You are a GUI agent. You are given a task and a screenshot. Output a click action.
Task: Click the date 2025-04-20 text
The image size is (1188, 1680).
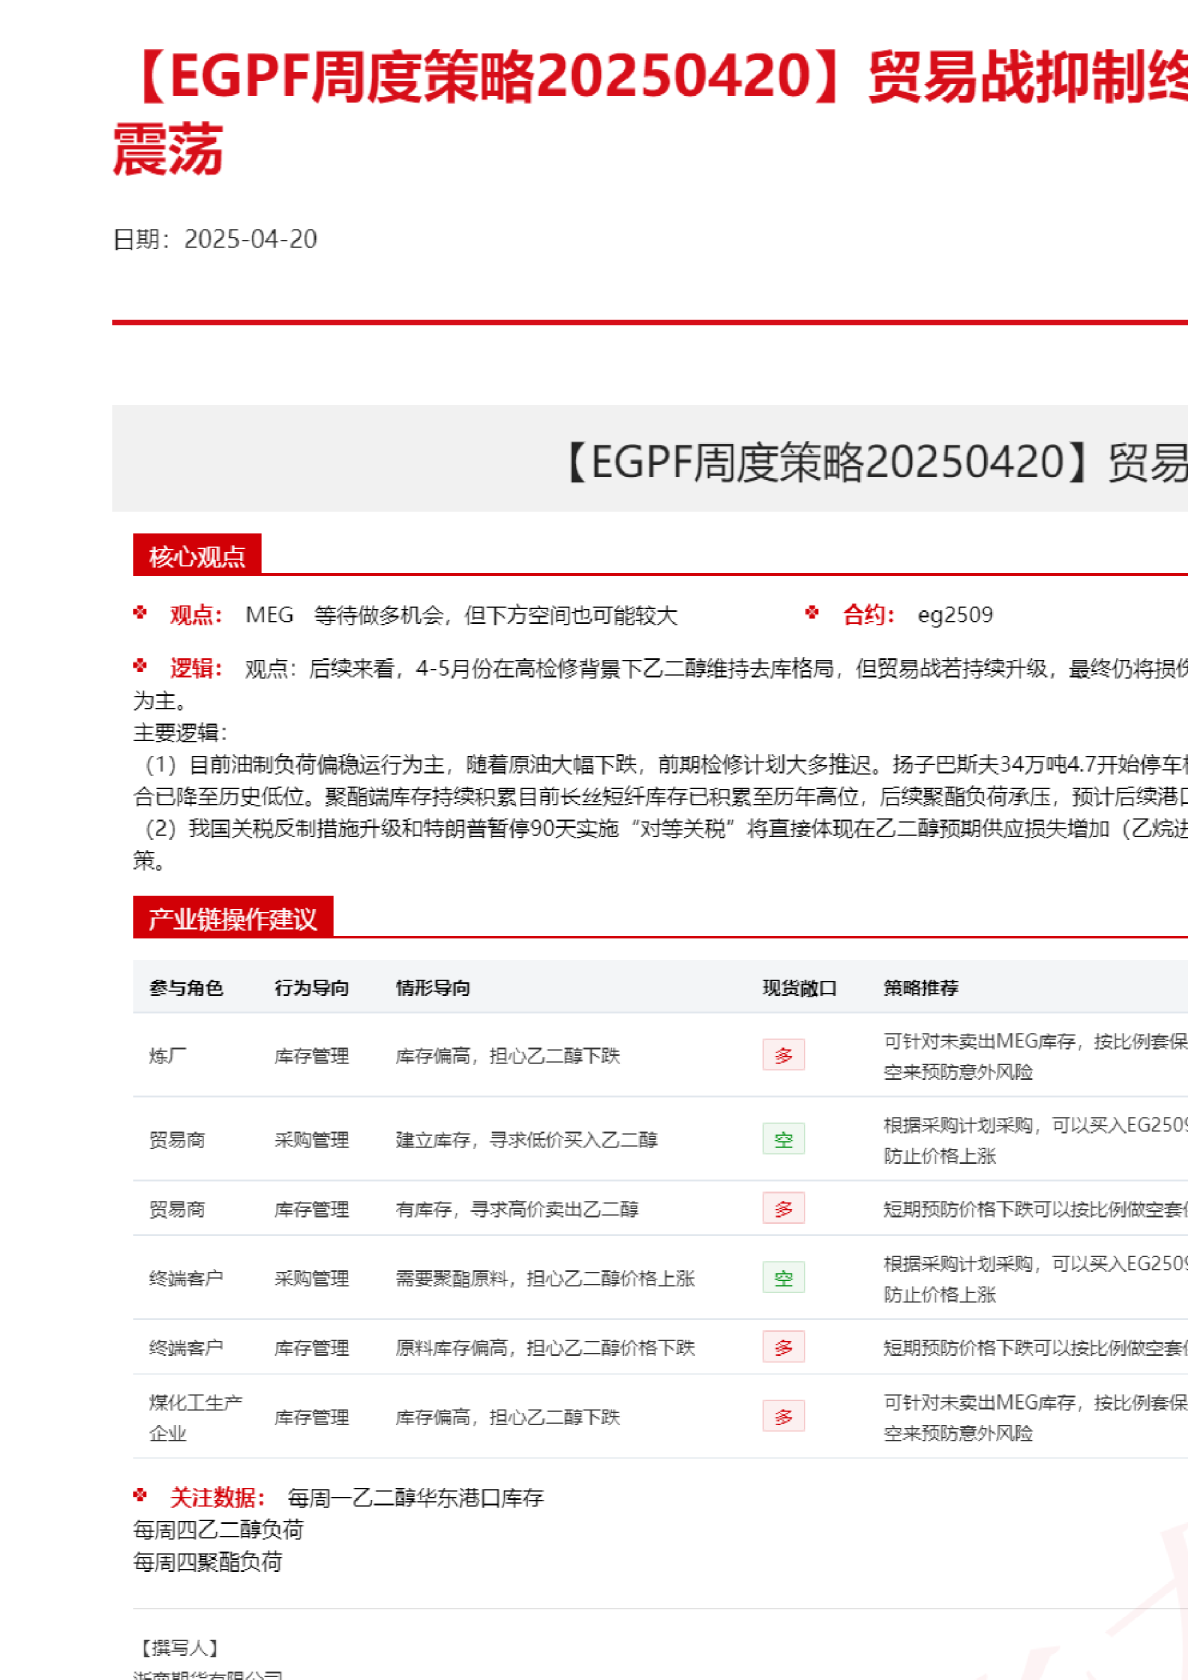(x=250, y=239)
